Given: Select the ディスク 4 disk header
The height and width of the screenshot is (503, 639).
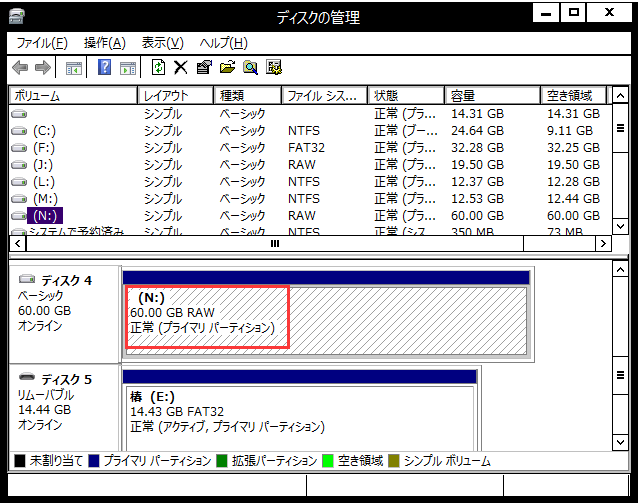Looking at the screenshot, I should click(64, 314).
